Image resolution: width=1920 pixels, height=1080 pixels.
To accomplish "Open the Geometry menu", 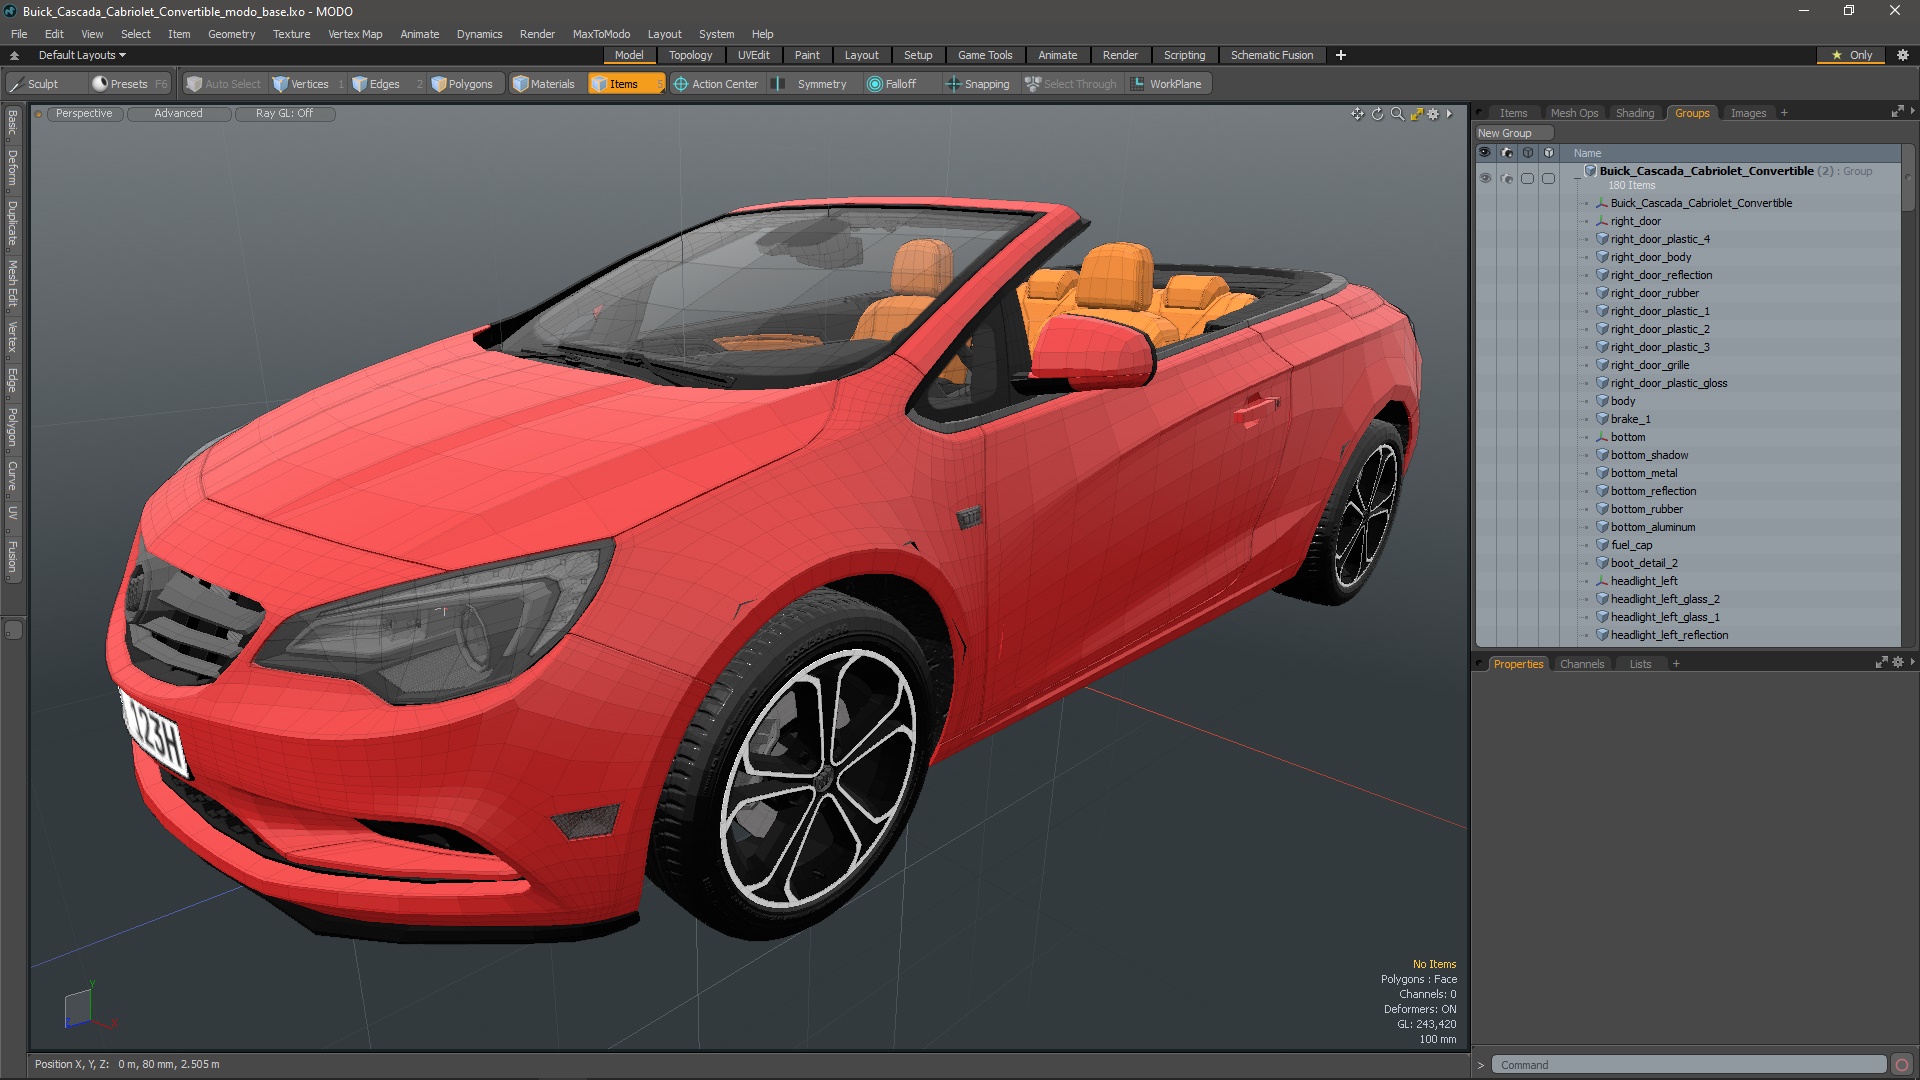I will [x=231, y=34].
